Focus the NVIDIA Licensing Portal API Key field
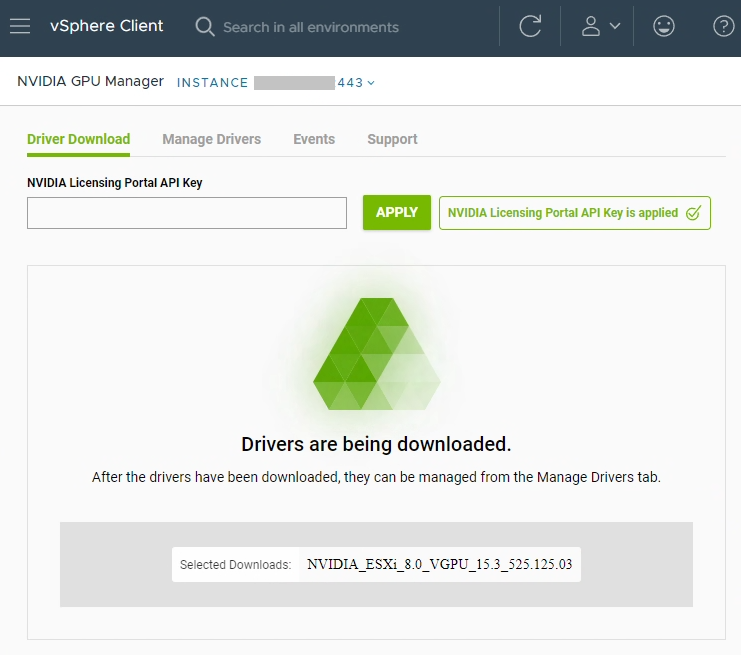Screen dimensions: 741x655 187,213
